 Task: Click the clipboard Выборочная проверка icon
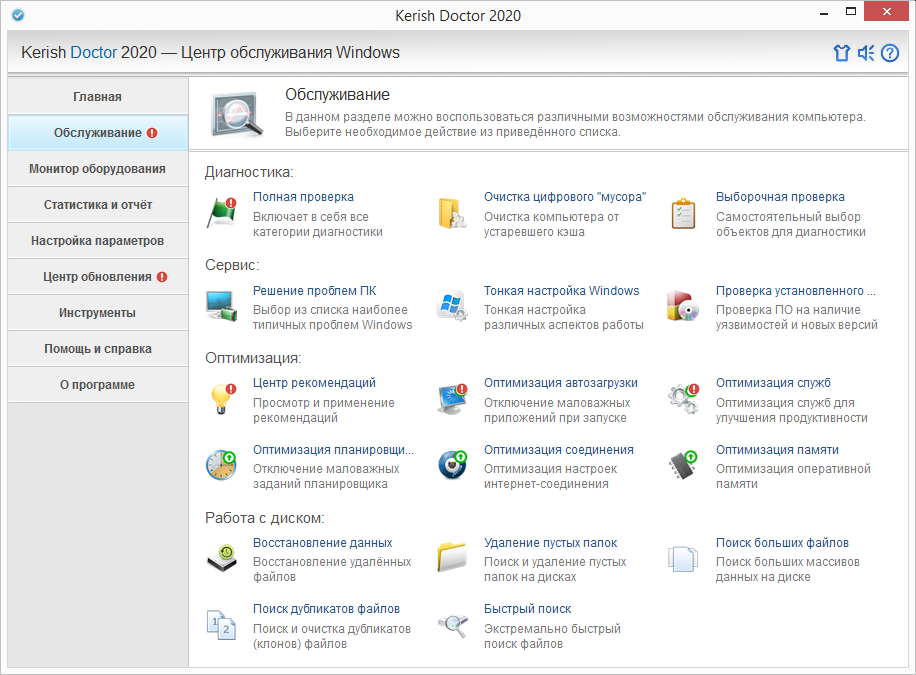pyautogui.click(x=683, y=213)
